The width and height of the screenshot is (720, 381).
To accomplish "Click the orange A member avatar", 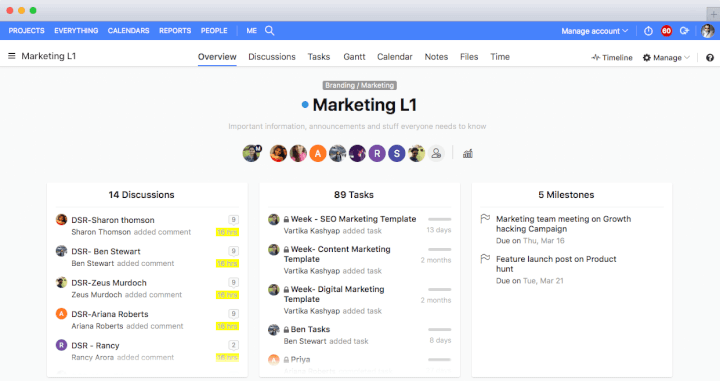I will [318, 153].
